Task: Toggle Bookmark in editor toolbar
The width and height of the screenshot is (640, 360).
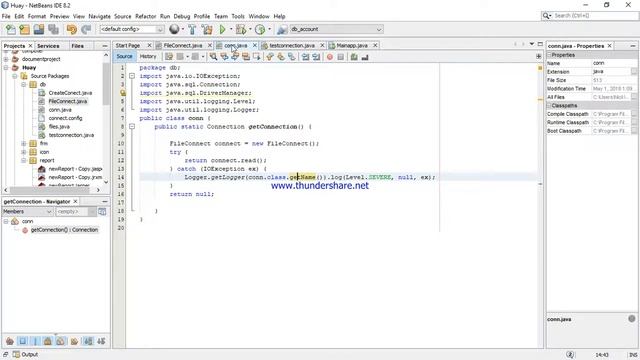Action: [x=292, y=57]
